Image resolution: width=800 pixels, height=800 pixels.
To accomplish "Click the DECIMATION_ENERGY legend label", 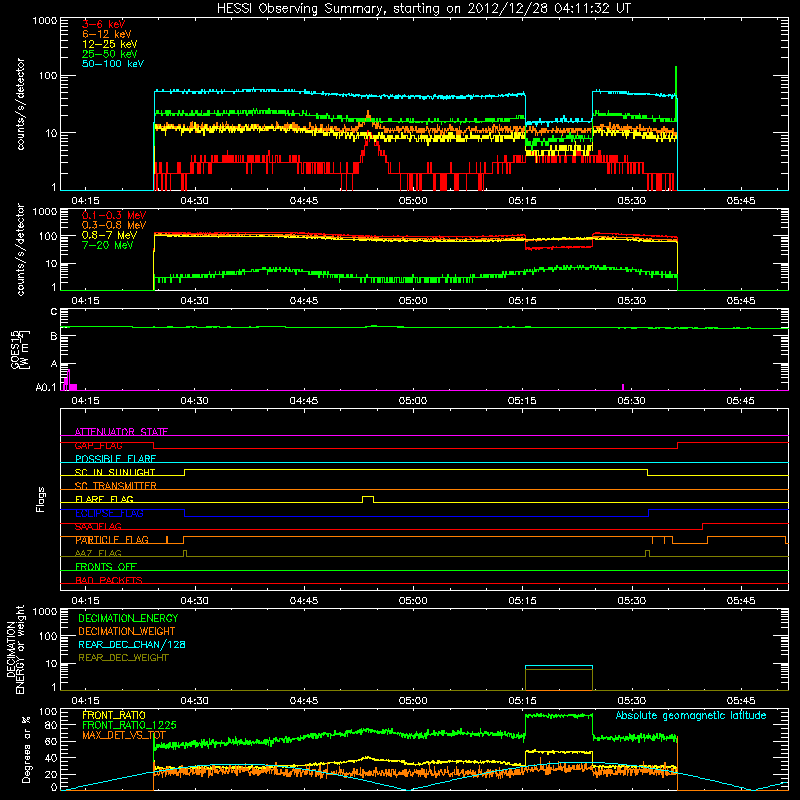I will tap(128, 618).
